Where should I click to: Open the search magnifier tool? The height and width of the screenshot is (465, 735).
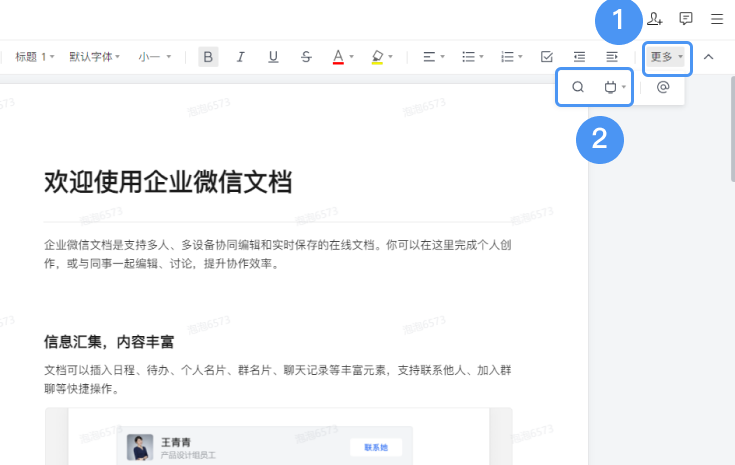(x=578, y=87)
